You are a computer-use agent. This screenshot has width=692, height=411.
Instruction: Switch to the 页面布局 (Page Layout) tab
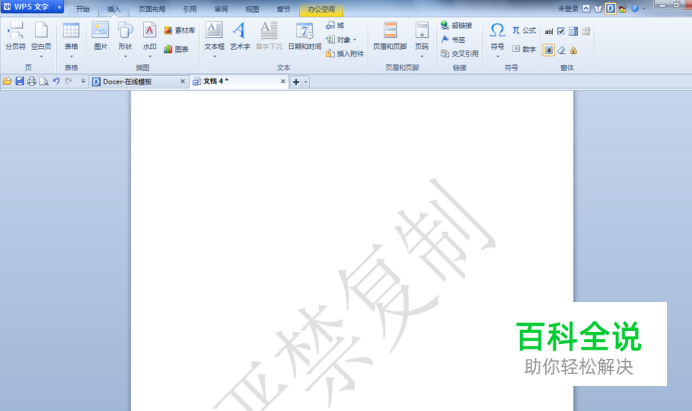tap(152, 9)
